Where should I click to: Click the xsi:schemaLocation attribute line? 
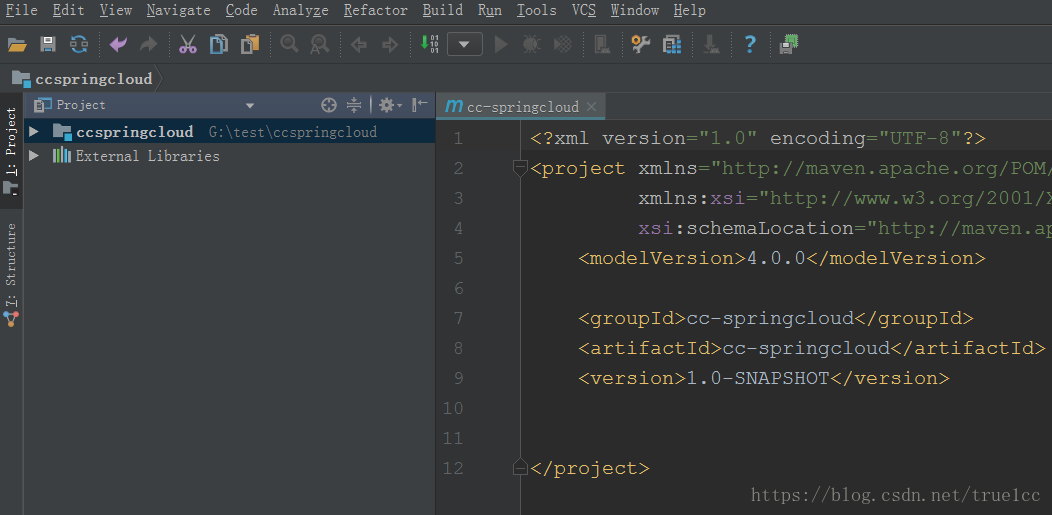(x=845, y=229)
